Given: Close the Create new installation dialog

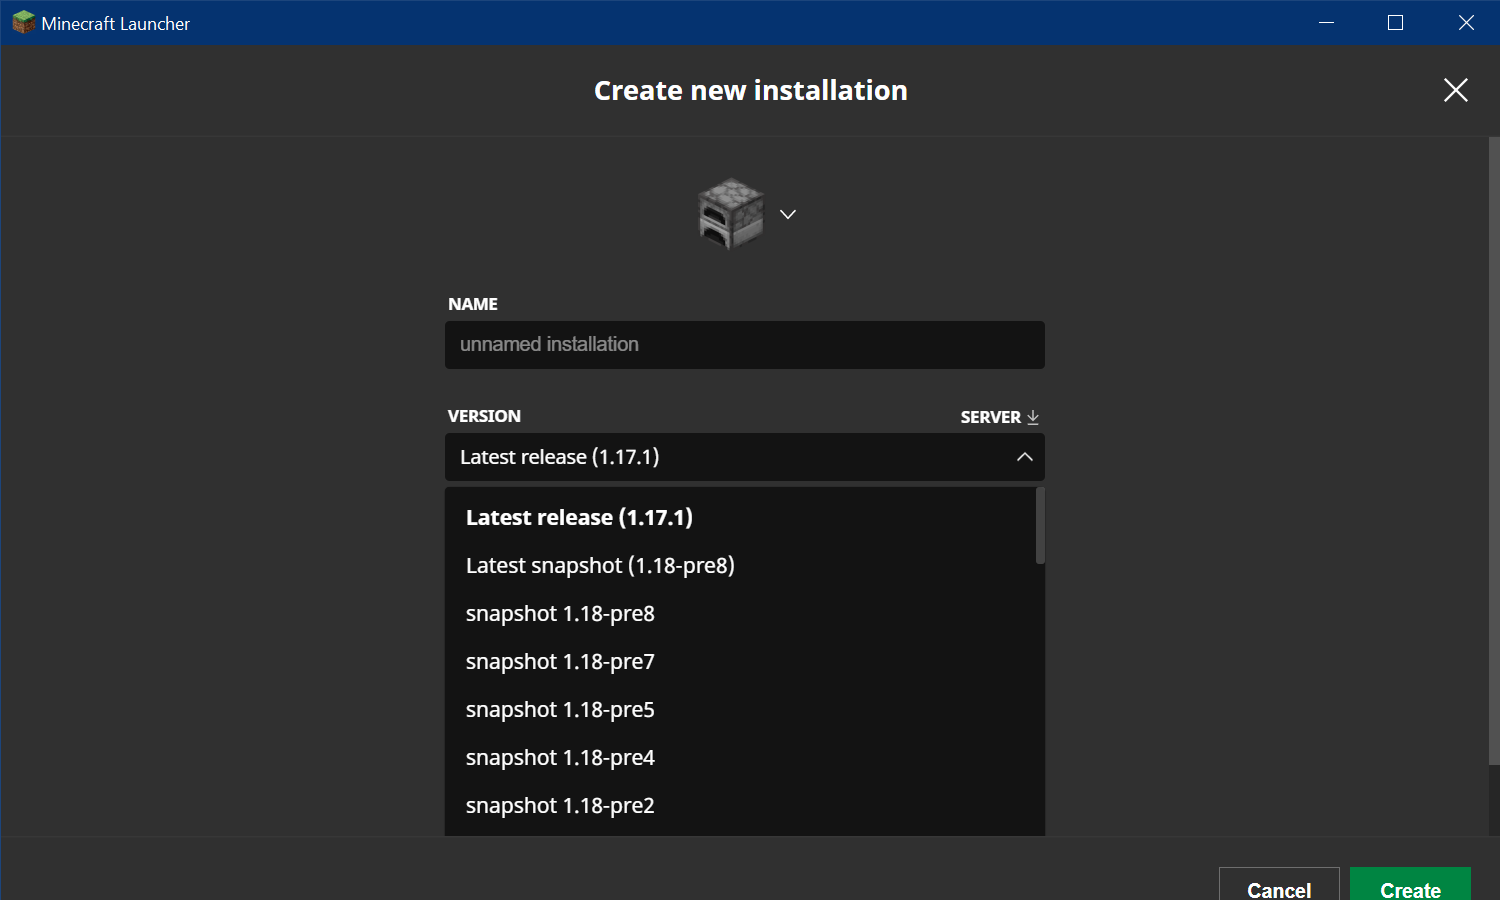Looking at the screenshot, I should point(1455,90).
